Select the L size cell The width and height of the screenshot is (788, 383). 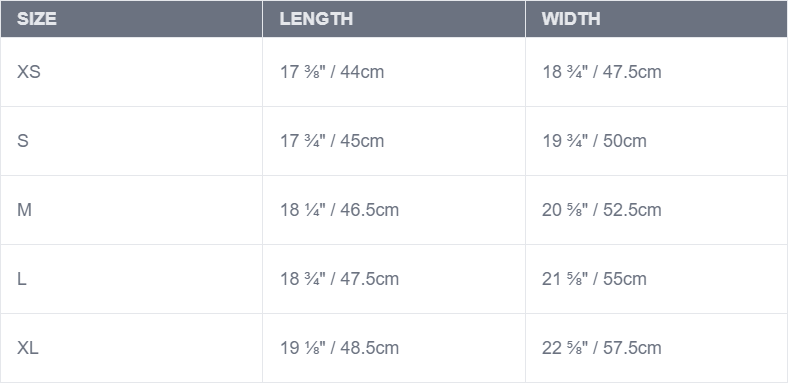pos(131,278)
